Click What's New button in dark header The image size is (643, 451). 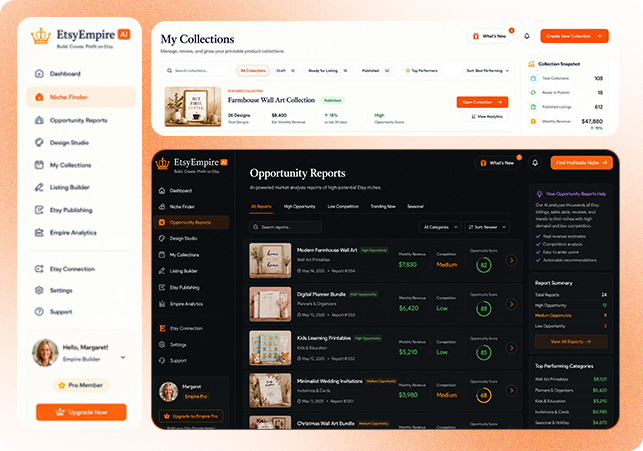(x=497, y=163)
